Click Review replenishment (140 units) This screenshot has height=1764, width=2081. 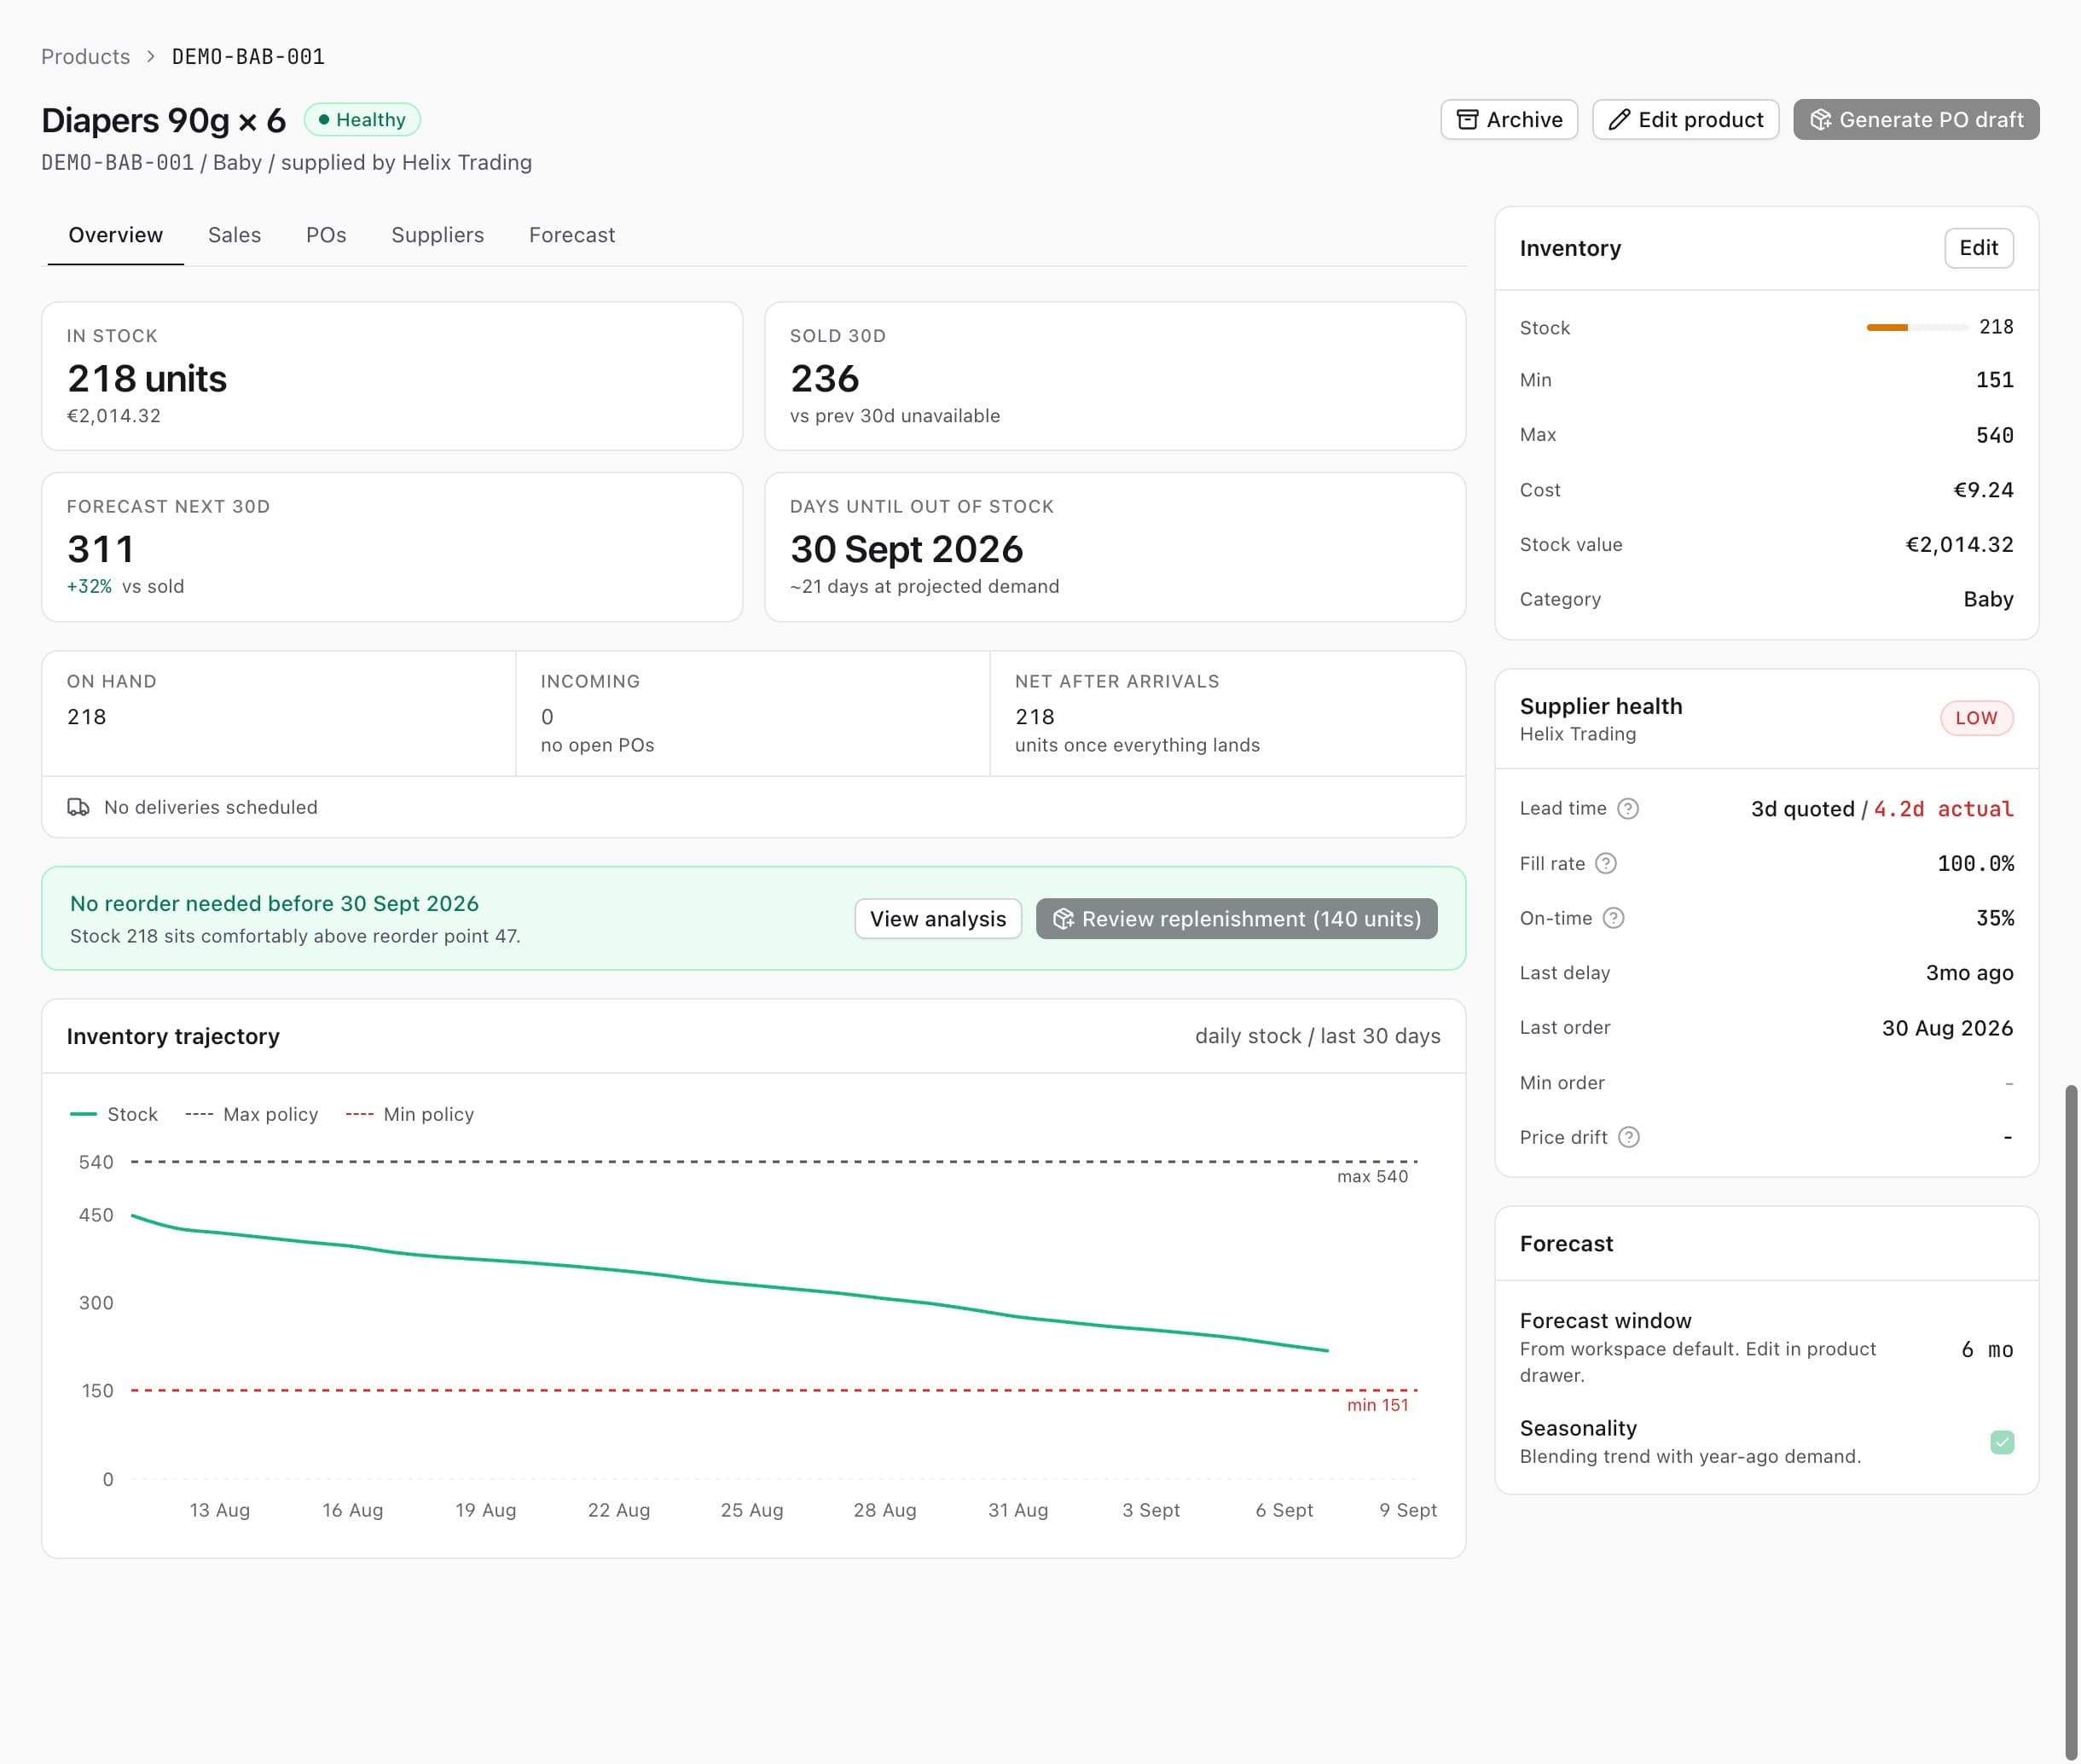1236,919
